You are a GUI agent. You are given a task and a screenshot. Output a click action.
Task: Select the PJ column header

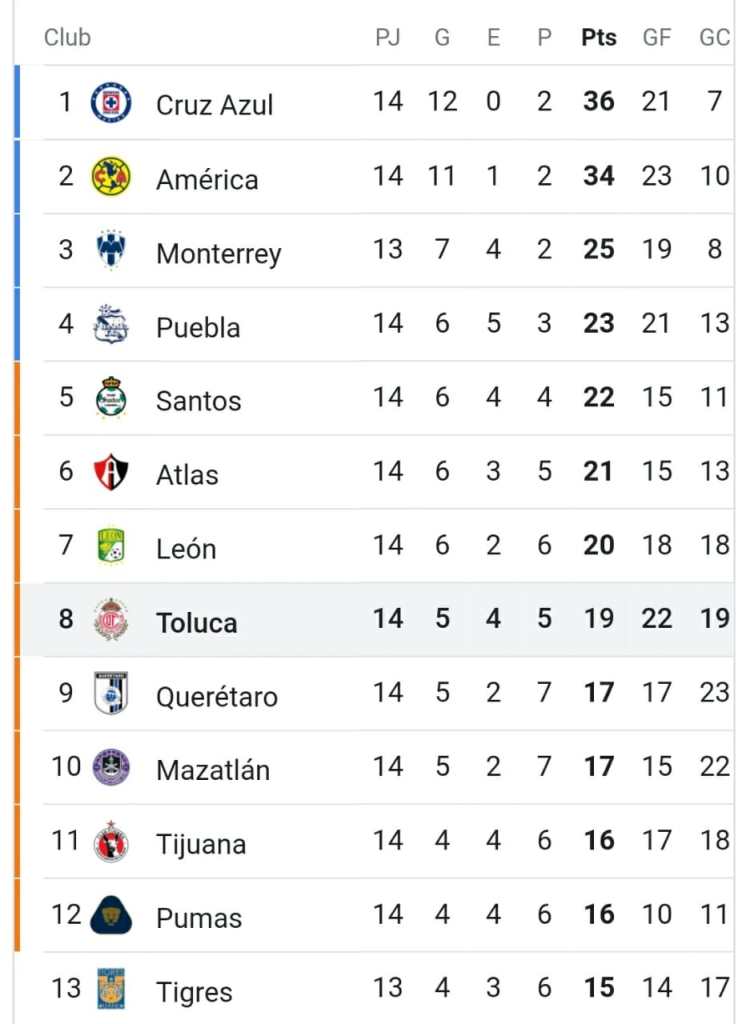point(387,37)
